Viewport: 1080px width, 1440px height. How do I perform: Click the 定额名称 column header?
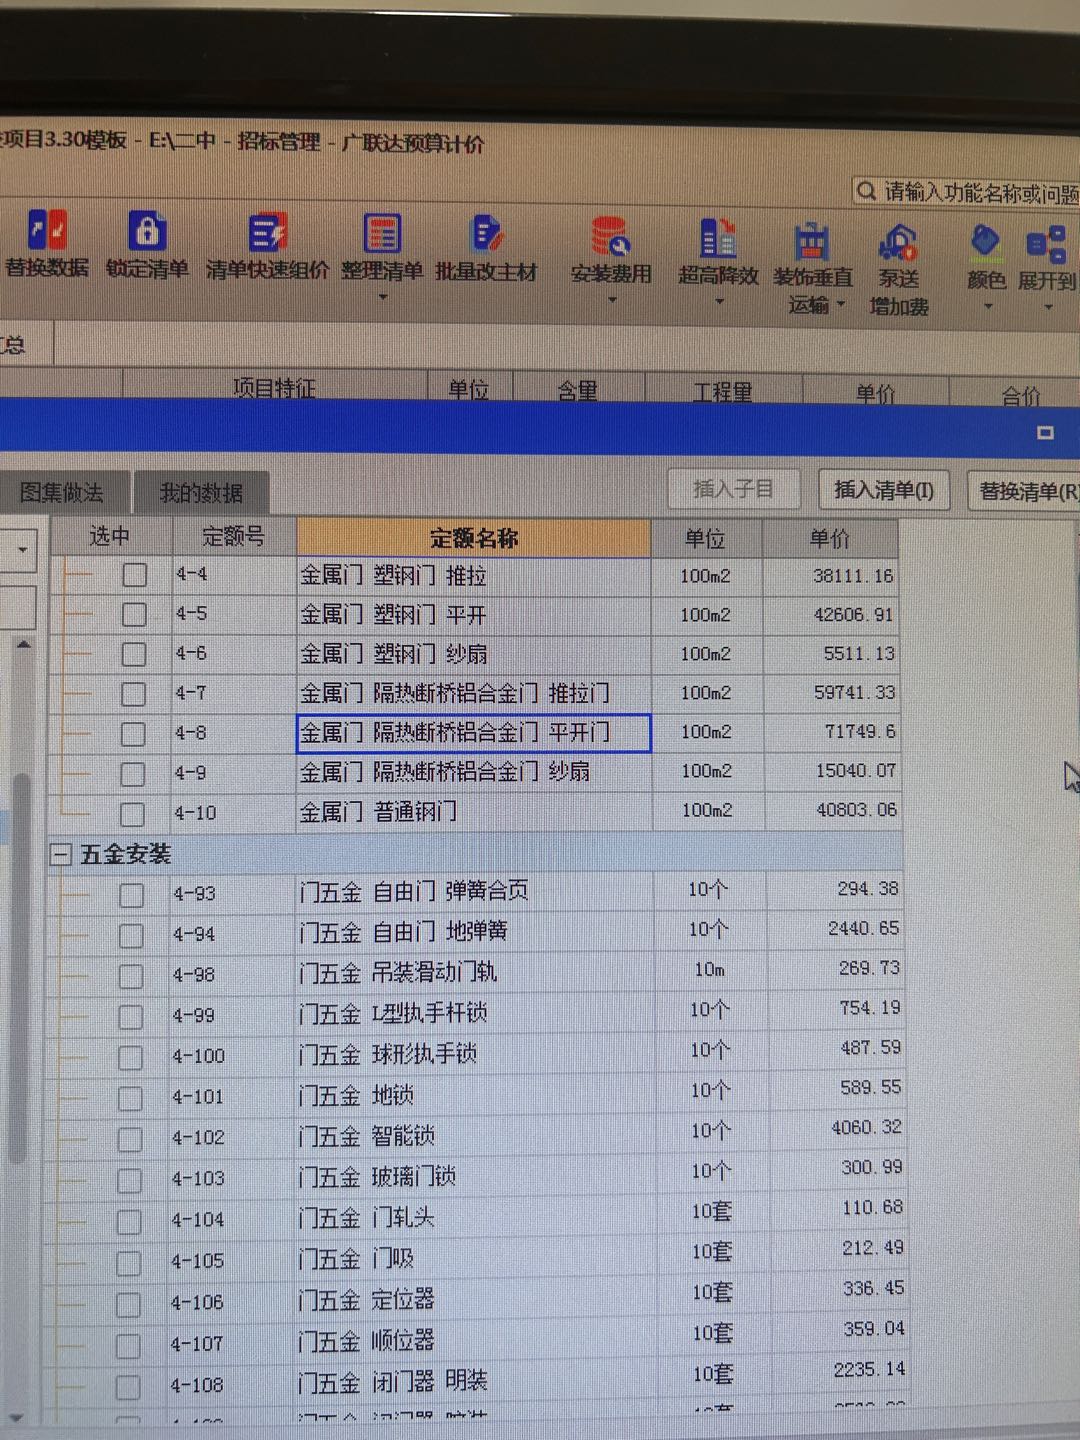pyautogui.click(x=474, y=539)
